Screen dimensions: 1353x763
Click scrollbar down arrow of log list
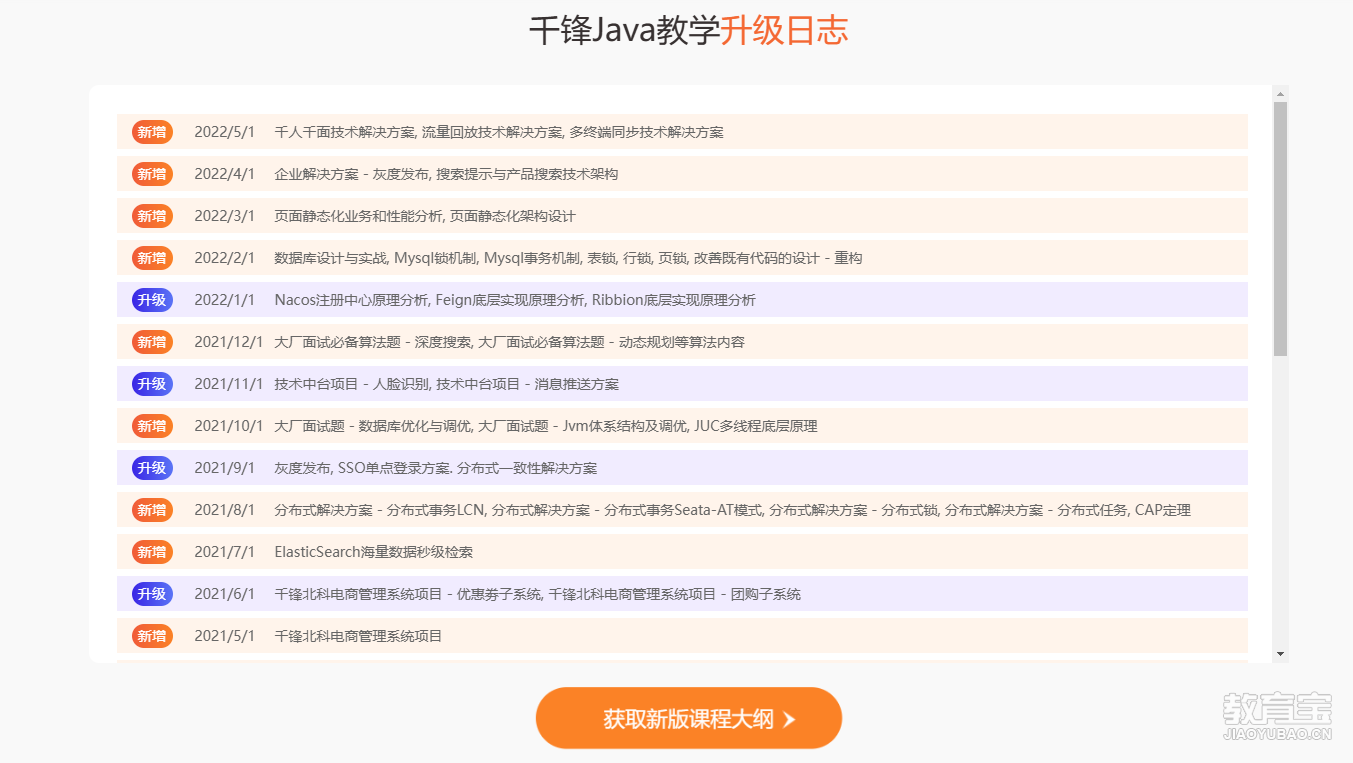pos(1280,654)
